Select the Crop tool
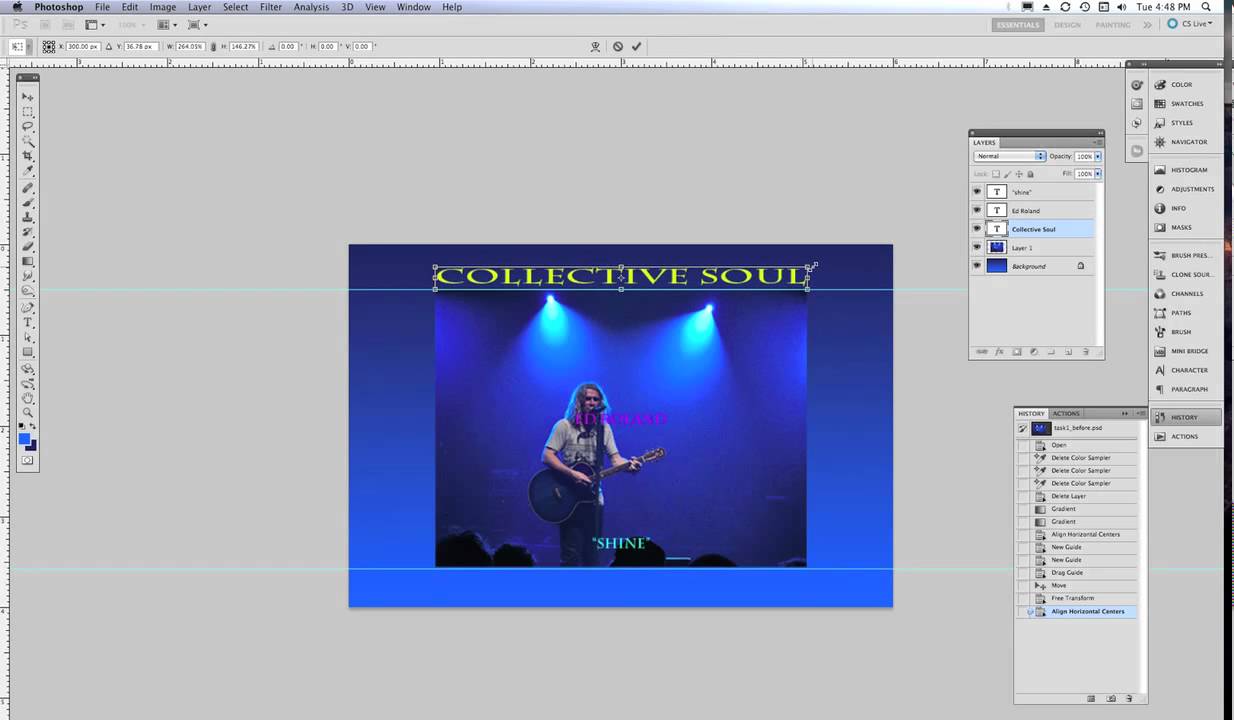This screenshot has height=720, width=1234. coord(28,157)
